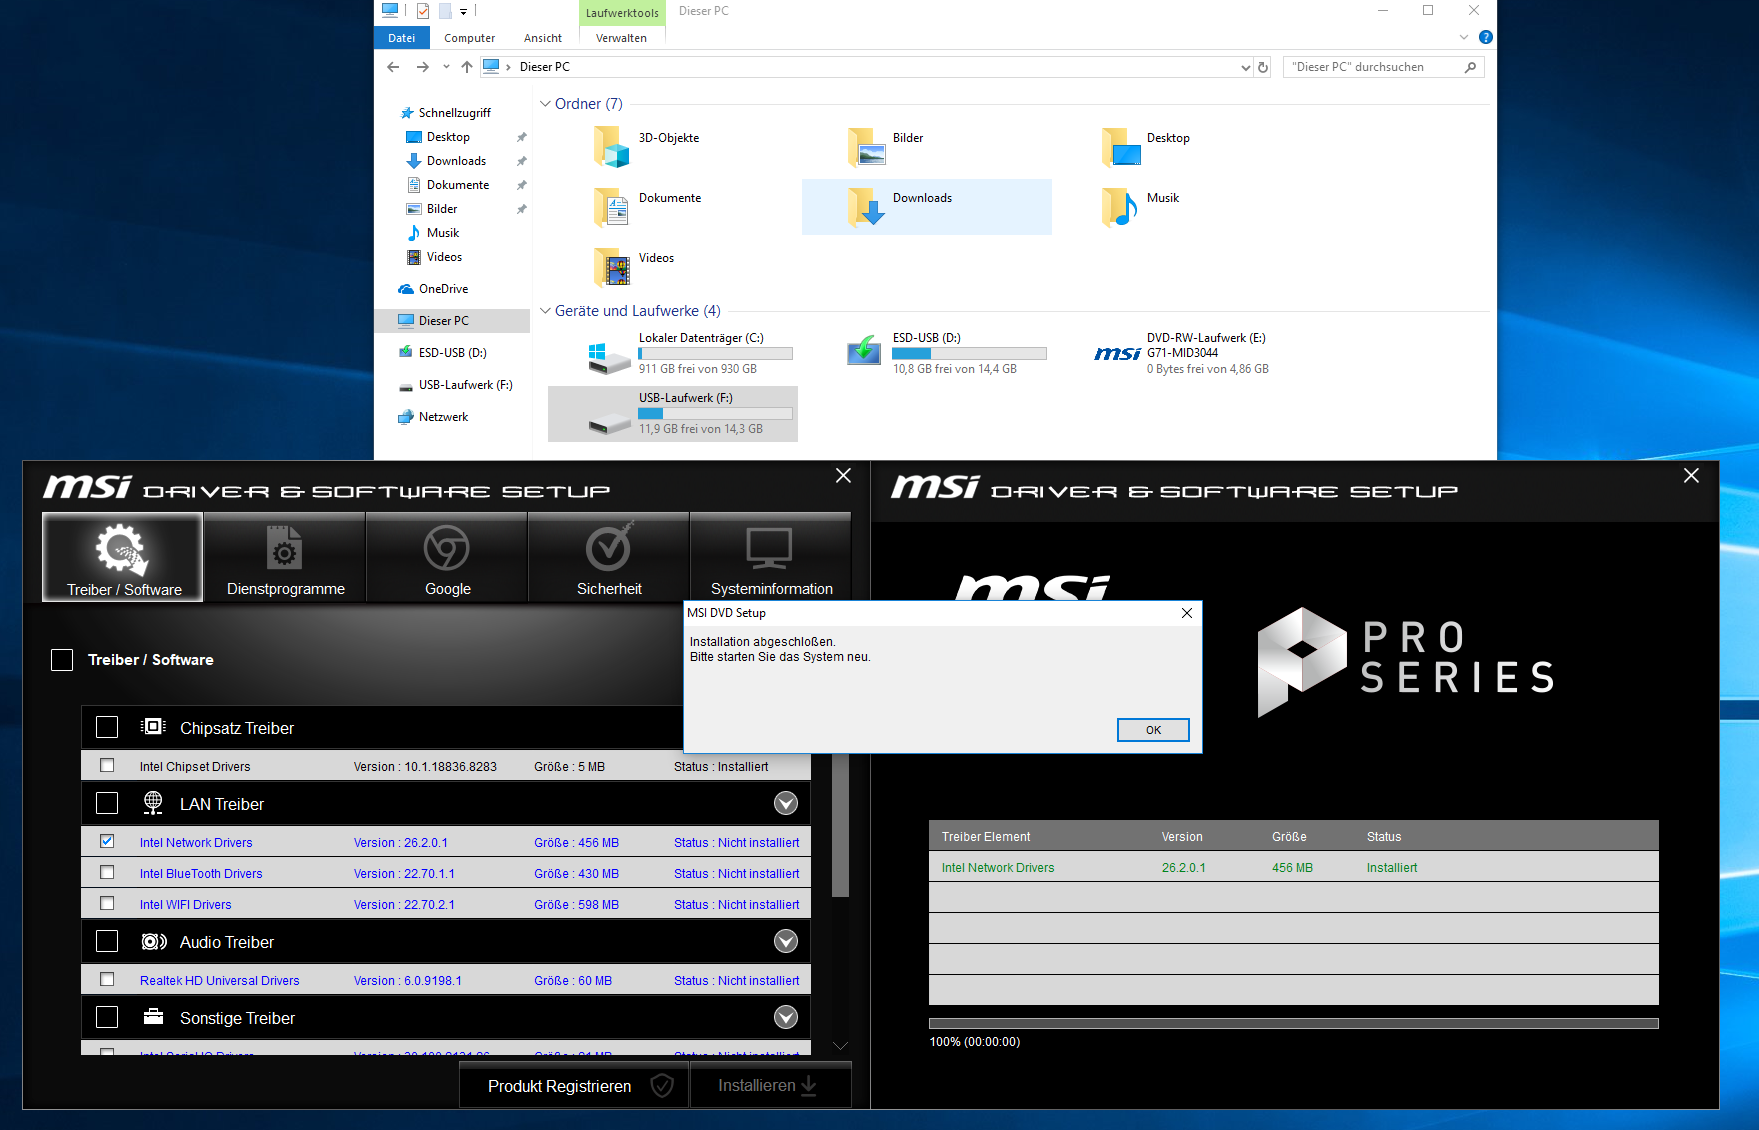Select Lokaler Datenträger (C:) drive
The width and height of the screenshot is (1759, 1130).
click(673, 354)
